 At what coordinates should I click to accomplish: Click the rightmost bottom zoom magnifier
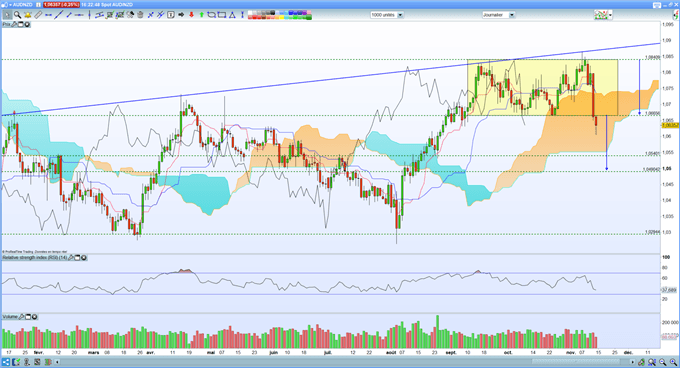click(673, 362)
